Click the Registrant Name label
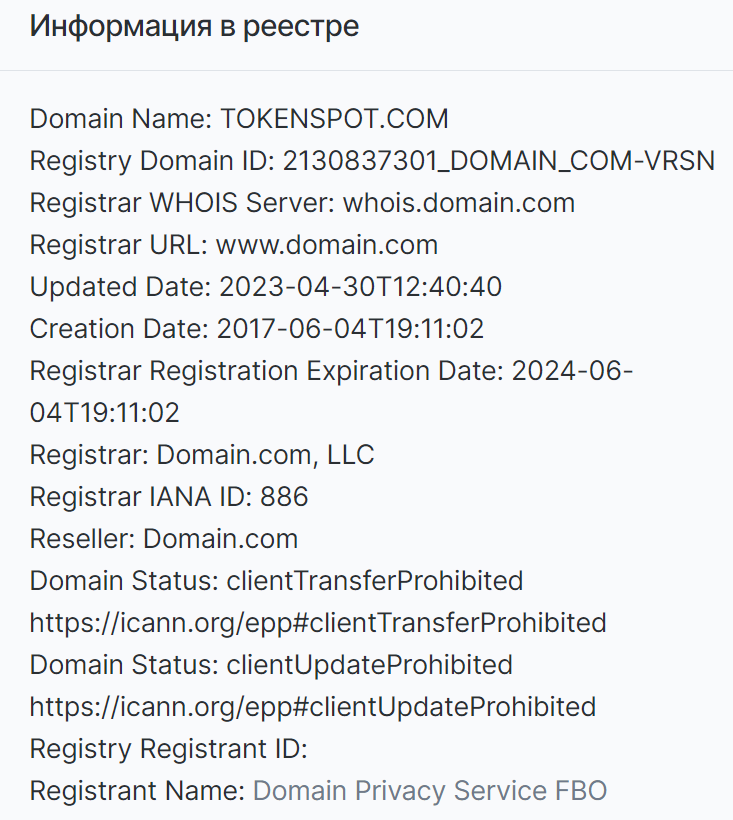This screenshot has height=820, width=733. pos(138,791)
